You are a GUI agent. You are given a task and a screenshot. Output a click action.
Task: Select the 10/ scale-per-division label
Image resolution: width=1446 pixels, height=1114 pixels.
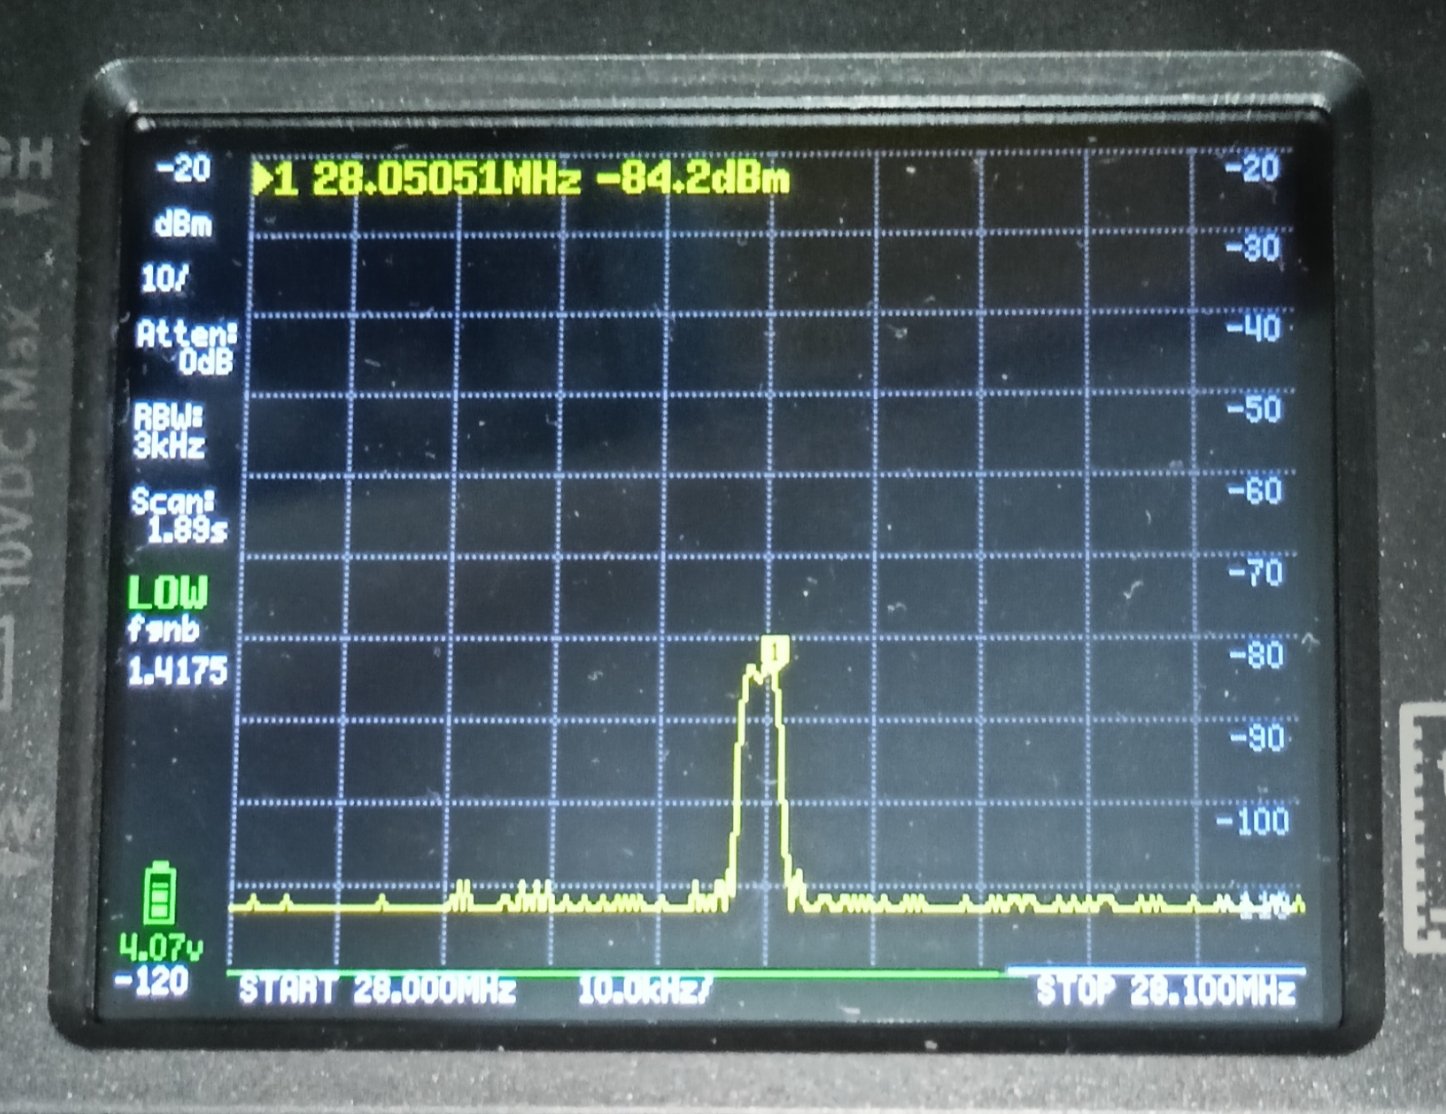(164, 279)
